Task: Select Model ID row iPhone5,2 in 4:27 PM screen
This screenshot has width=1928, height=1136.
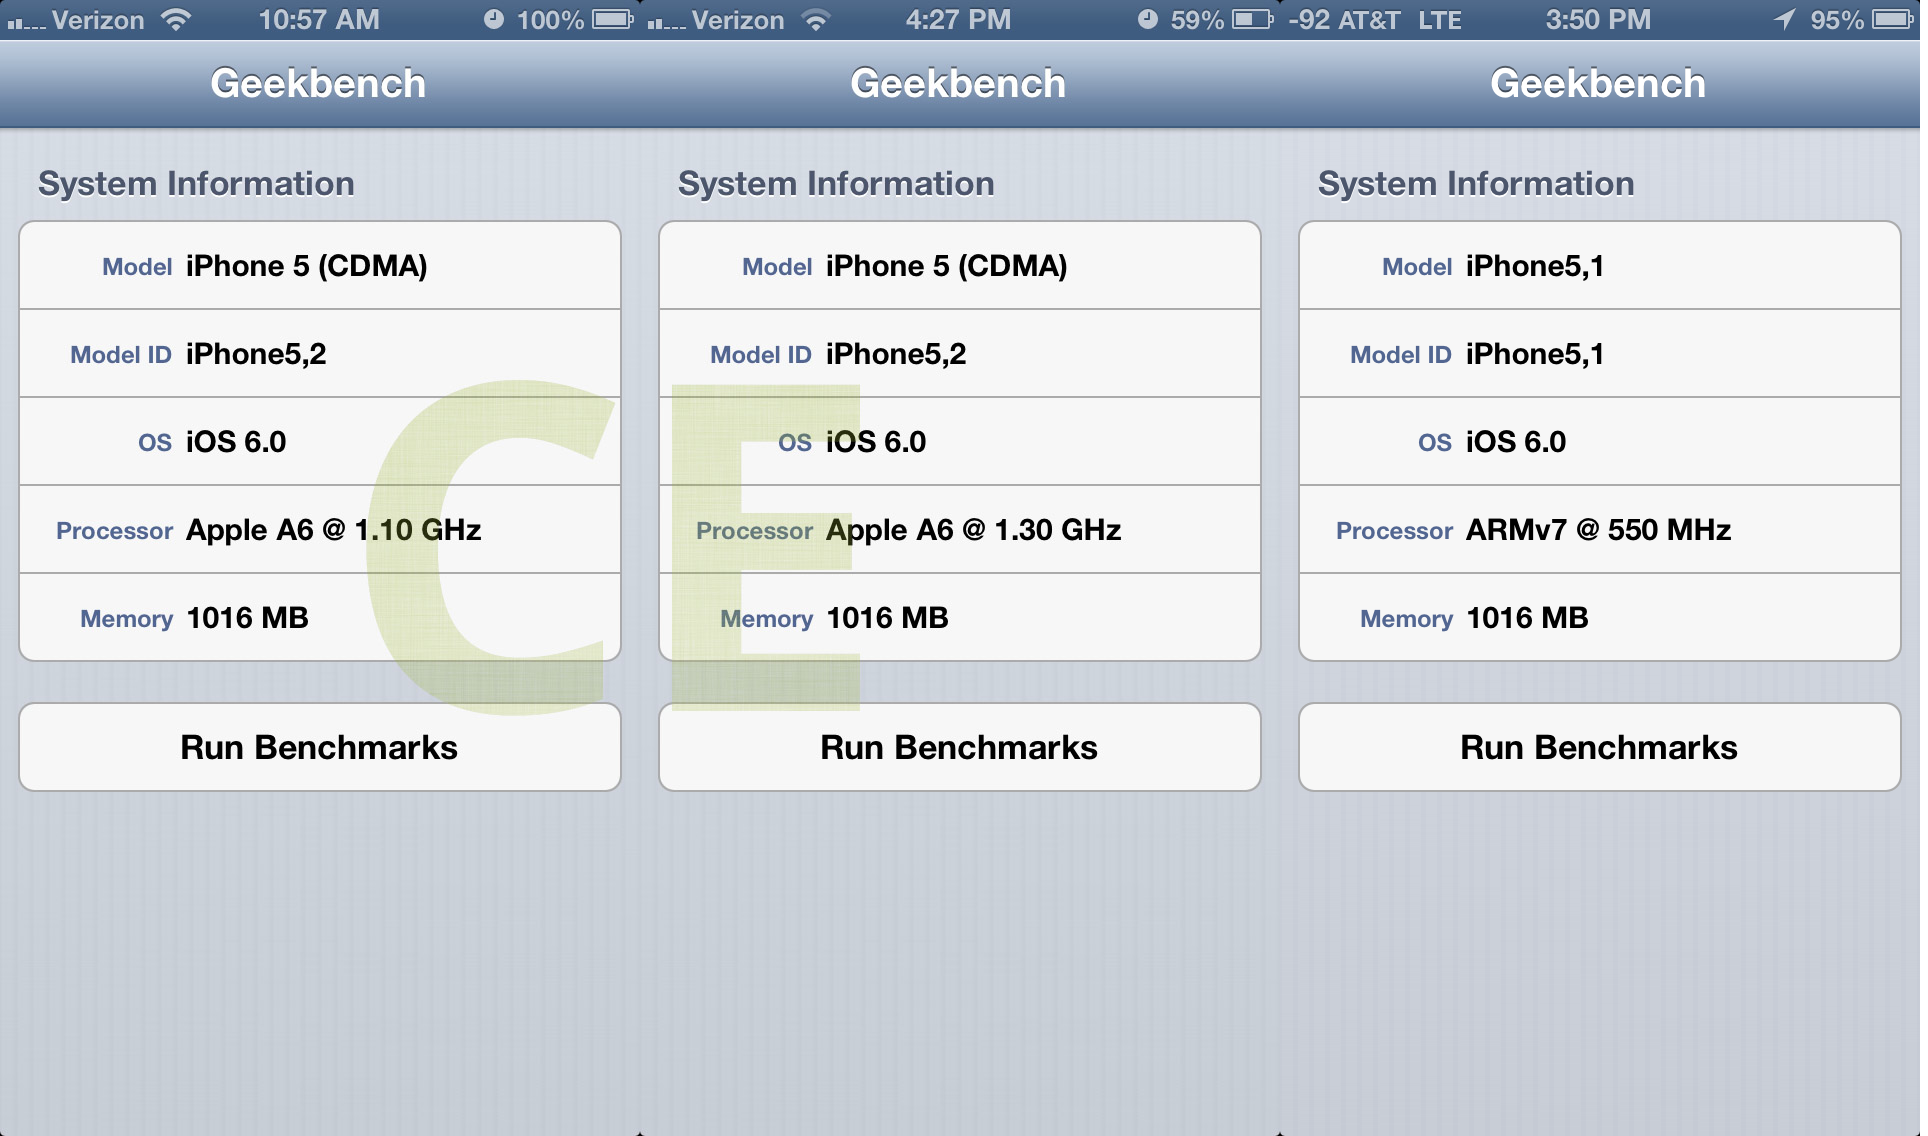Action: pyautogui.click(x=960, y=354)
